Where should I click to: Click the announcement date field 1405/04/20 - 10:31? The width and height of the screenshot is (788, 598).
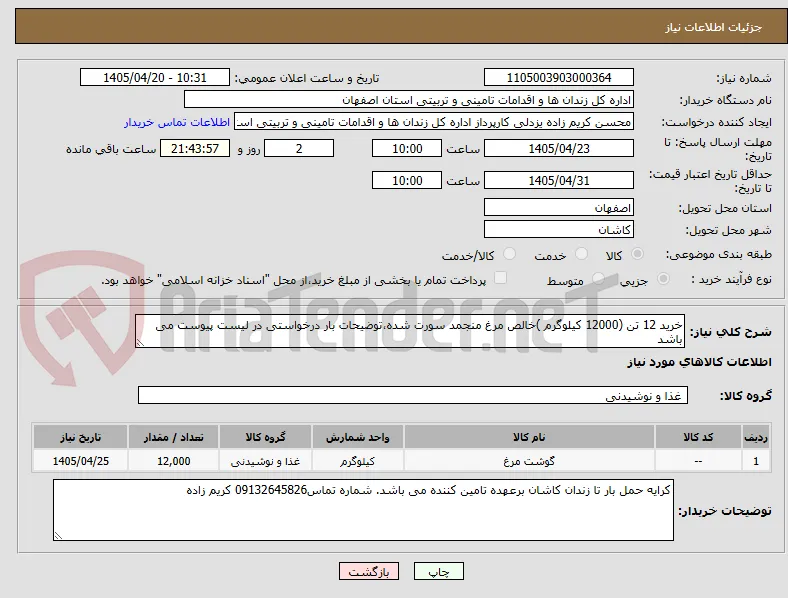point(155,78)
